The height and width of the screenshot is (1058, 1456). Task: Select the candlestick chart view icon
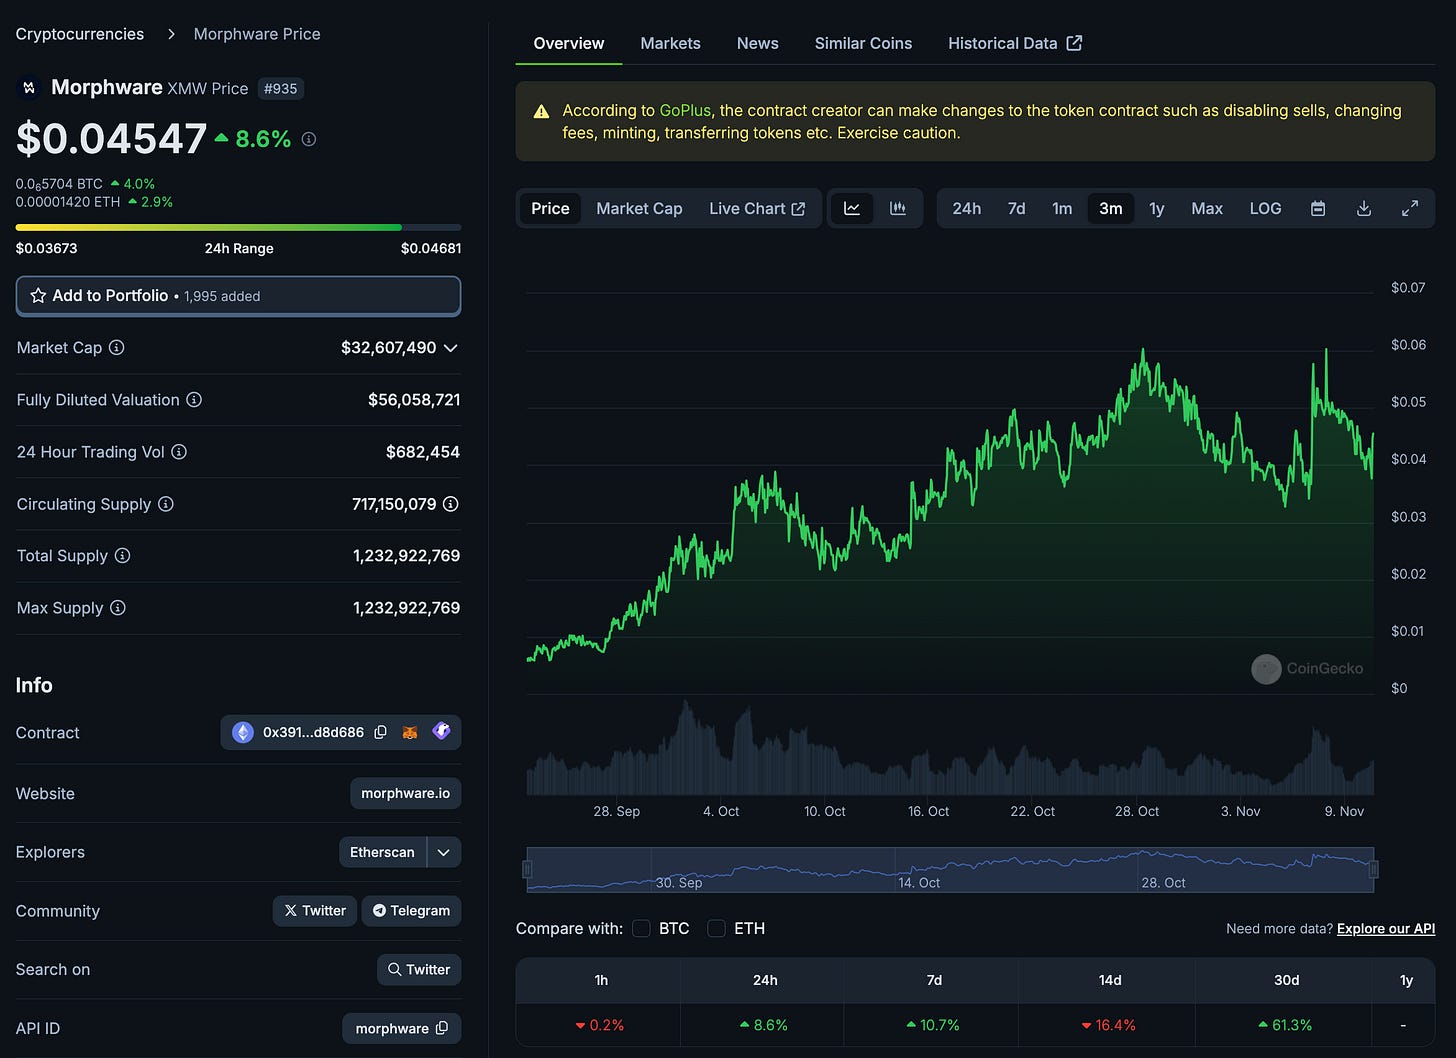[898, 208]
